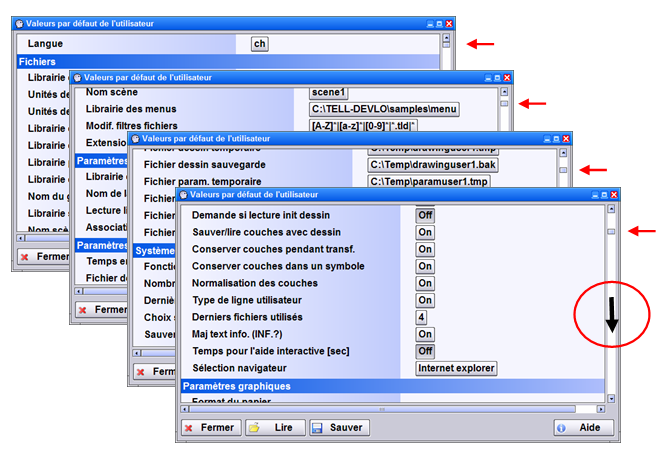This screenshot has height=464, width=671.
Task: Click the Fermer button in front window
Action: click(x=211, y=427)
